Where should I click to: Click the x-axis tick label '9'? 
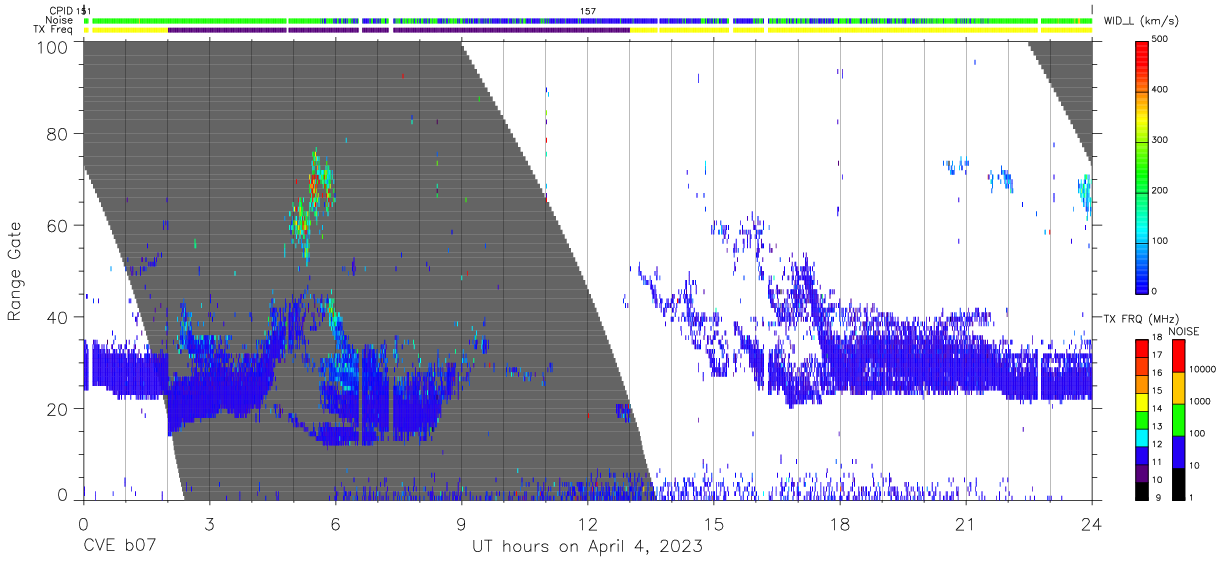click(461, 525)
